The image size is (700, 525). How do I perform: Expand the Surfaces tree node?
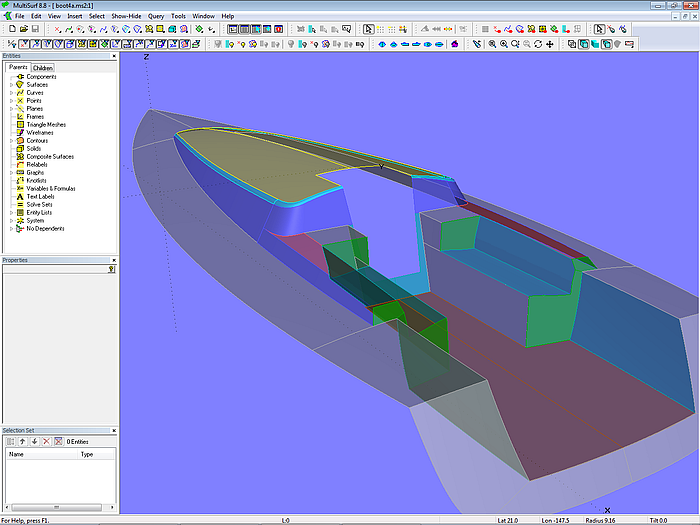pyautogui.click(x=11, y=85)
